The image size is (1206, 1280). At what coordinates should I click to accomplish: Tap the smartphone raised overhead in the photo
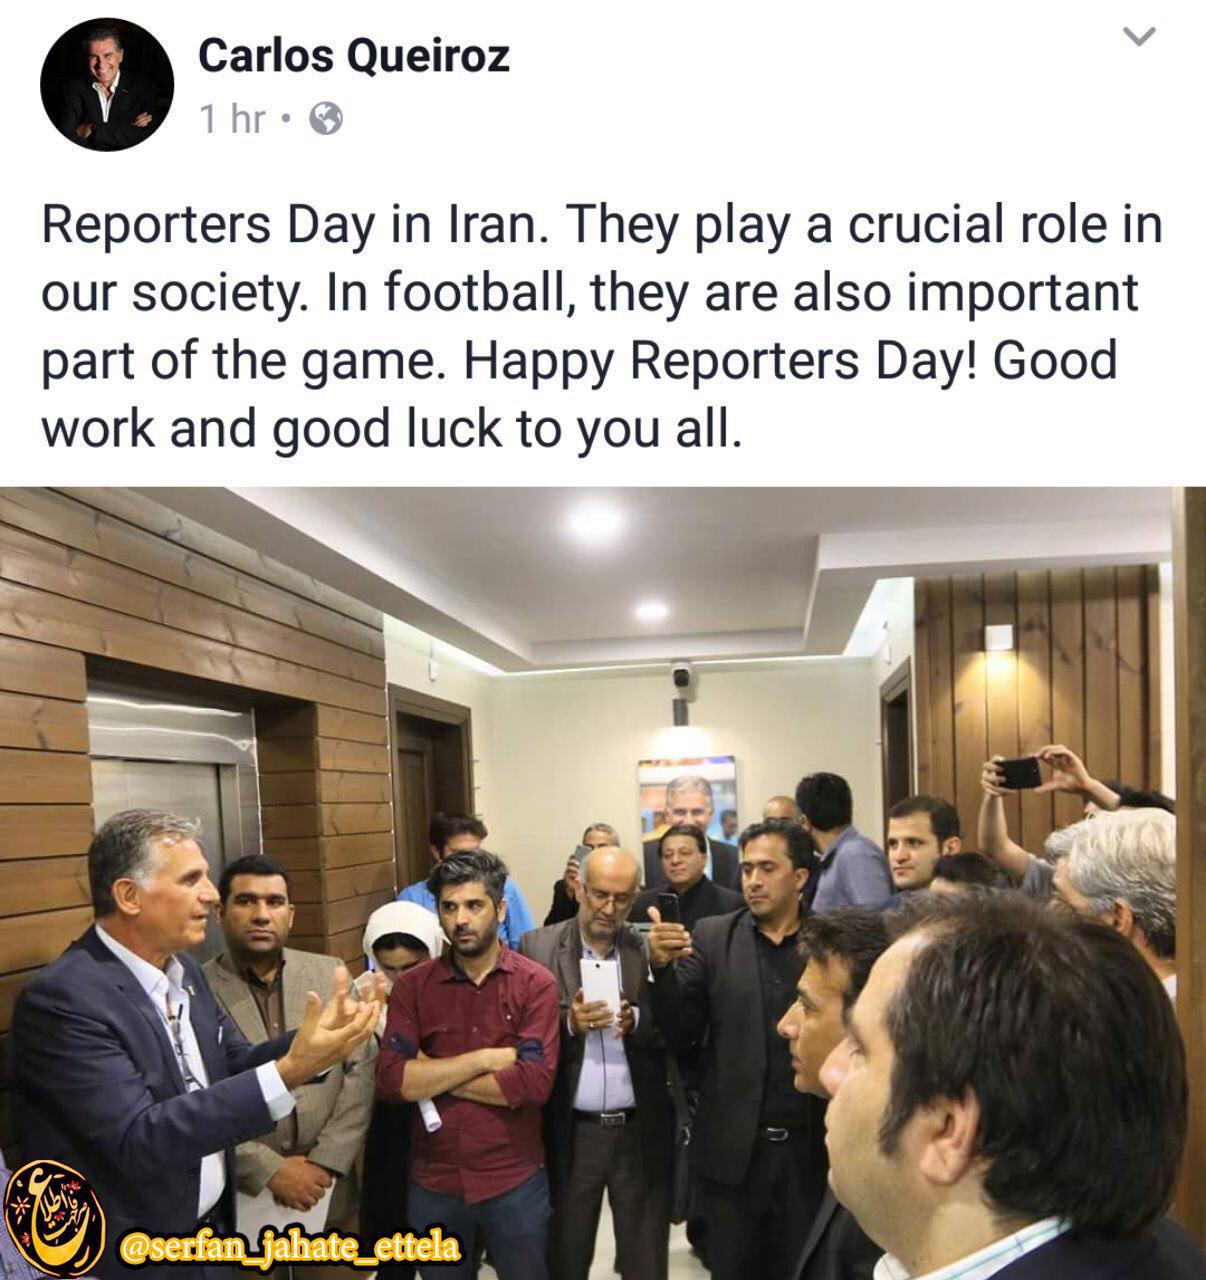click(x=1018, y=772)
